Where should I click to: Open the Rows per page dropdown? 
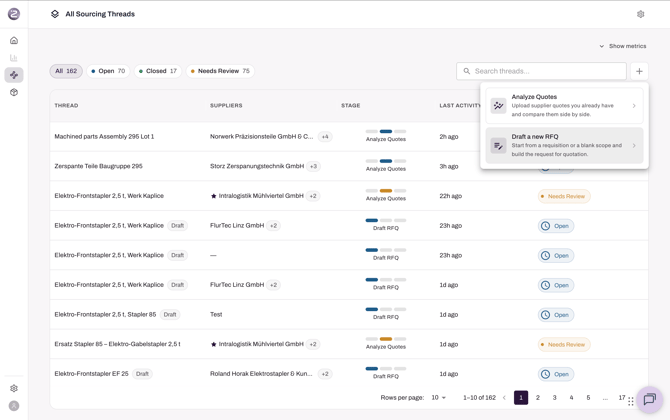tap(438, 397)
